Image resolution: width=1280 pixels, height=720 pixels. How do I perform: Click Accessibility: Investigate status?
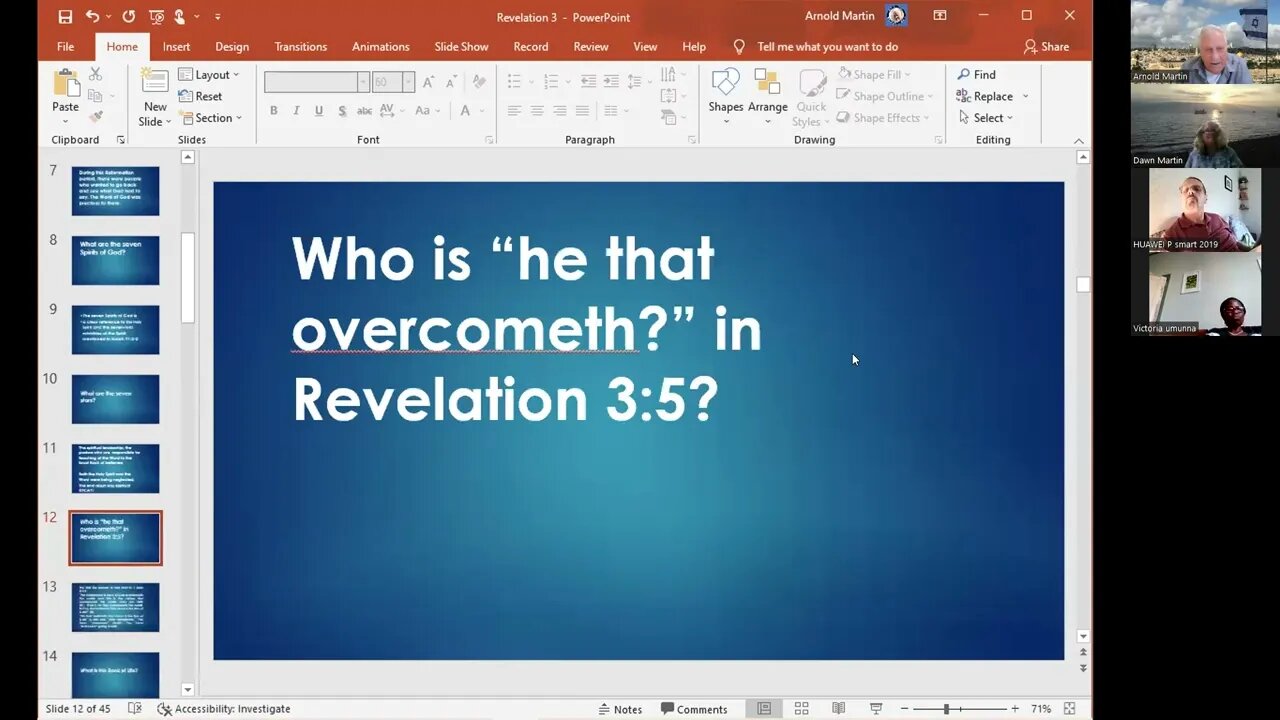pos(224,709)
